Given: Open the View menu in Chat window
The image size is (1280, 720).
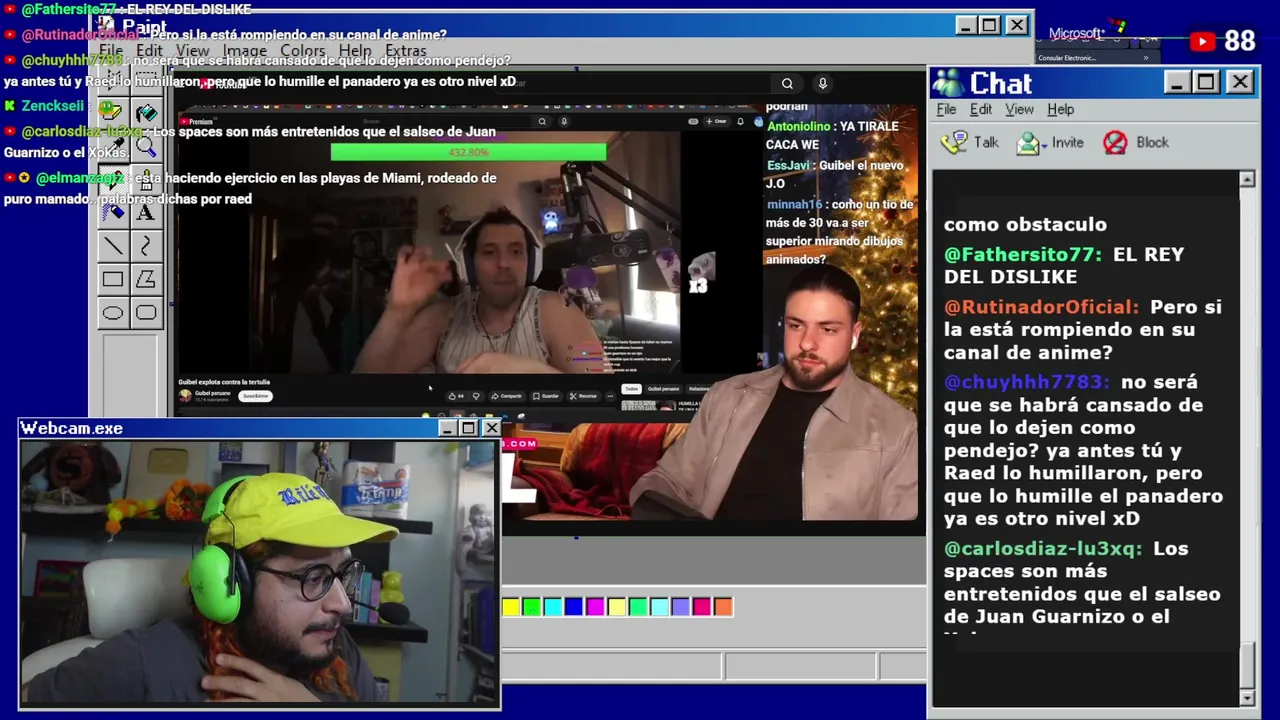Looking at the screenshot, I should [1019, 109].
